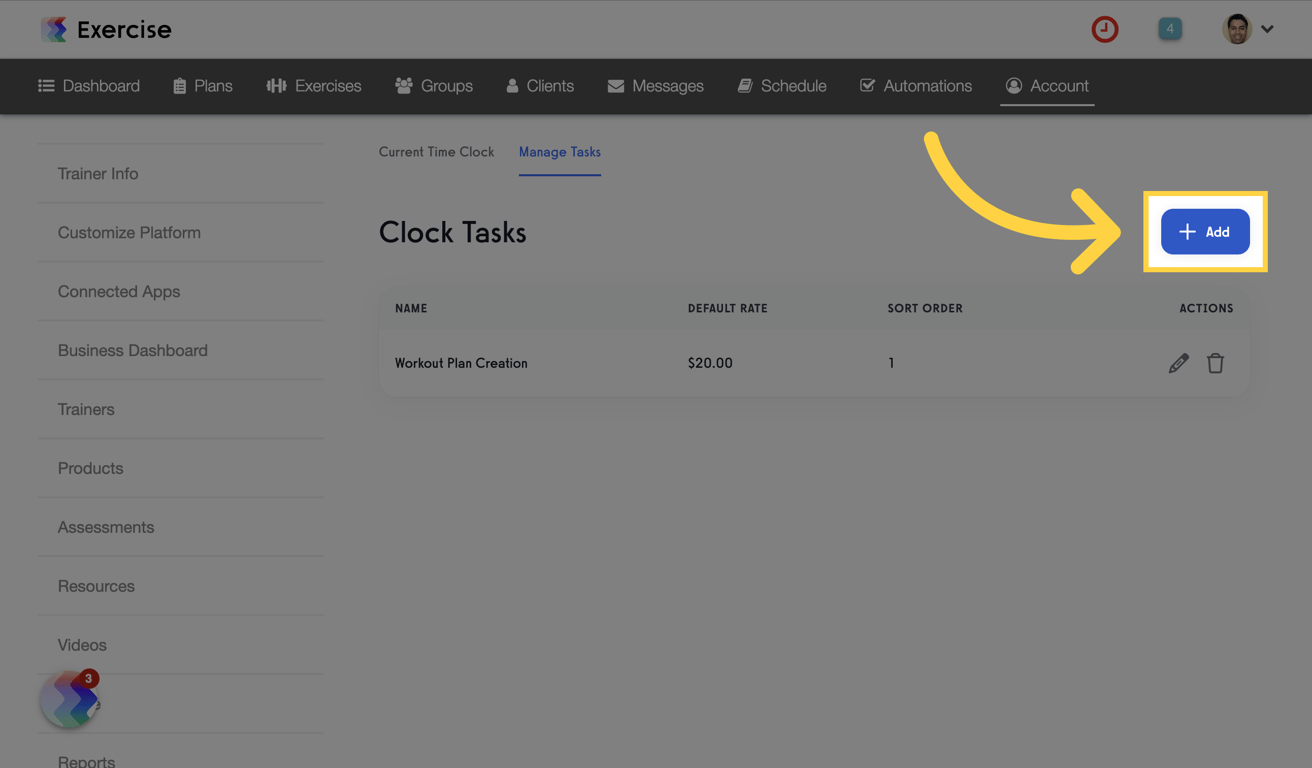
Task: Open the Plans menu
Action: coord(203,86)
